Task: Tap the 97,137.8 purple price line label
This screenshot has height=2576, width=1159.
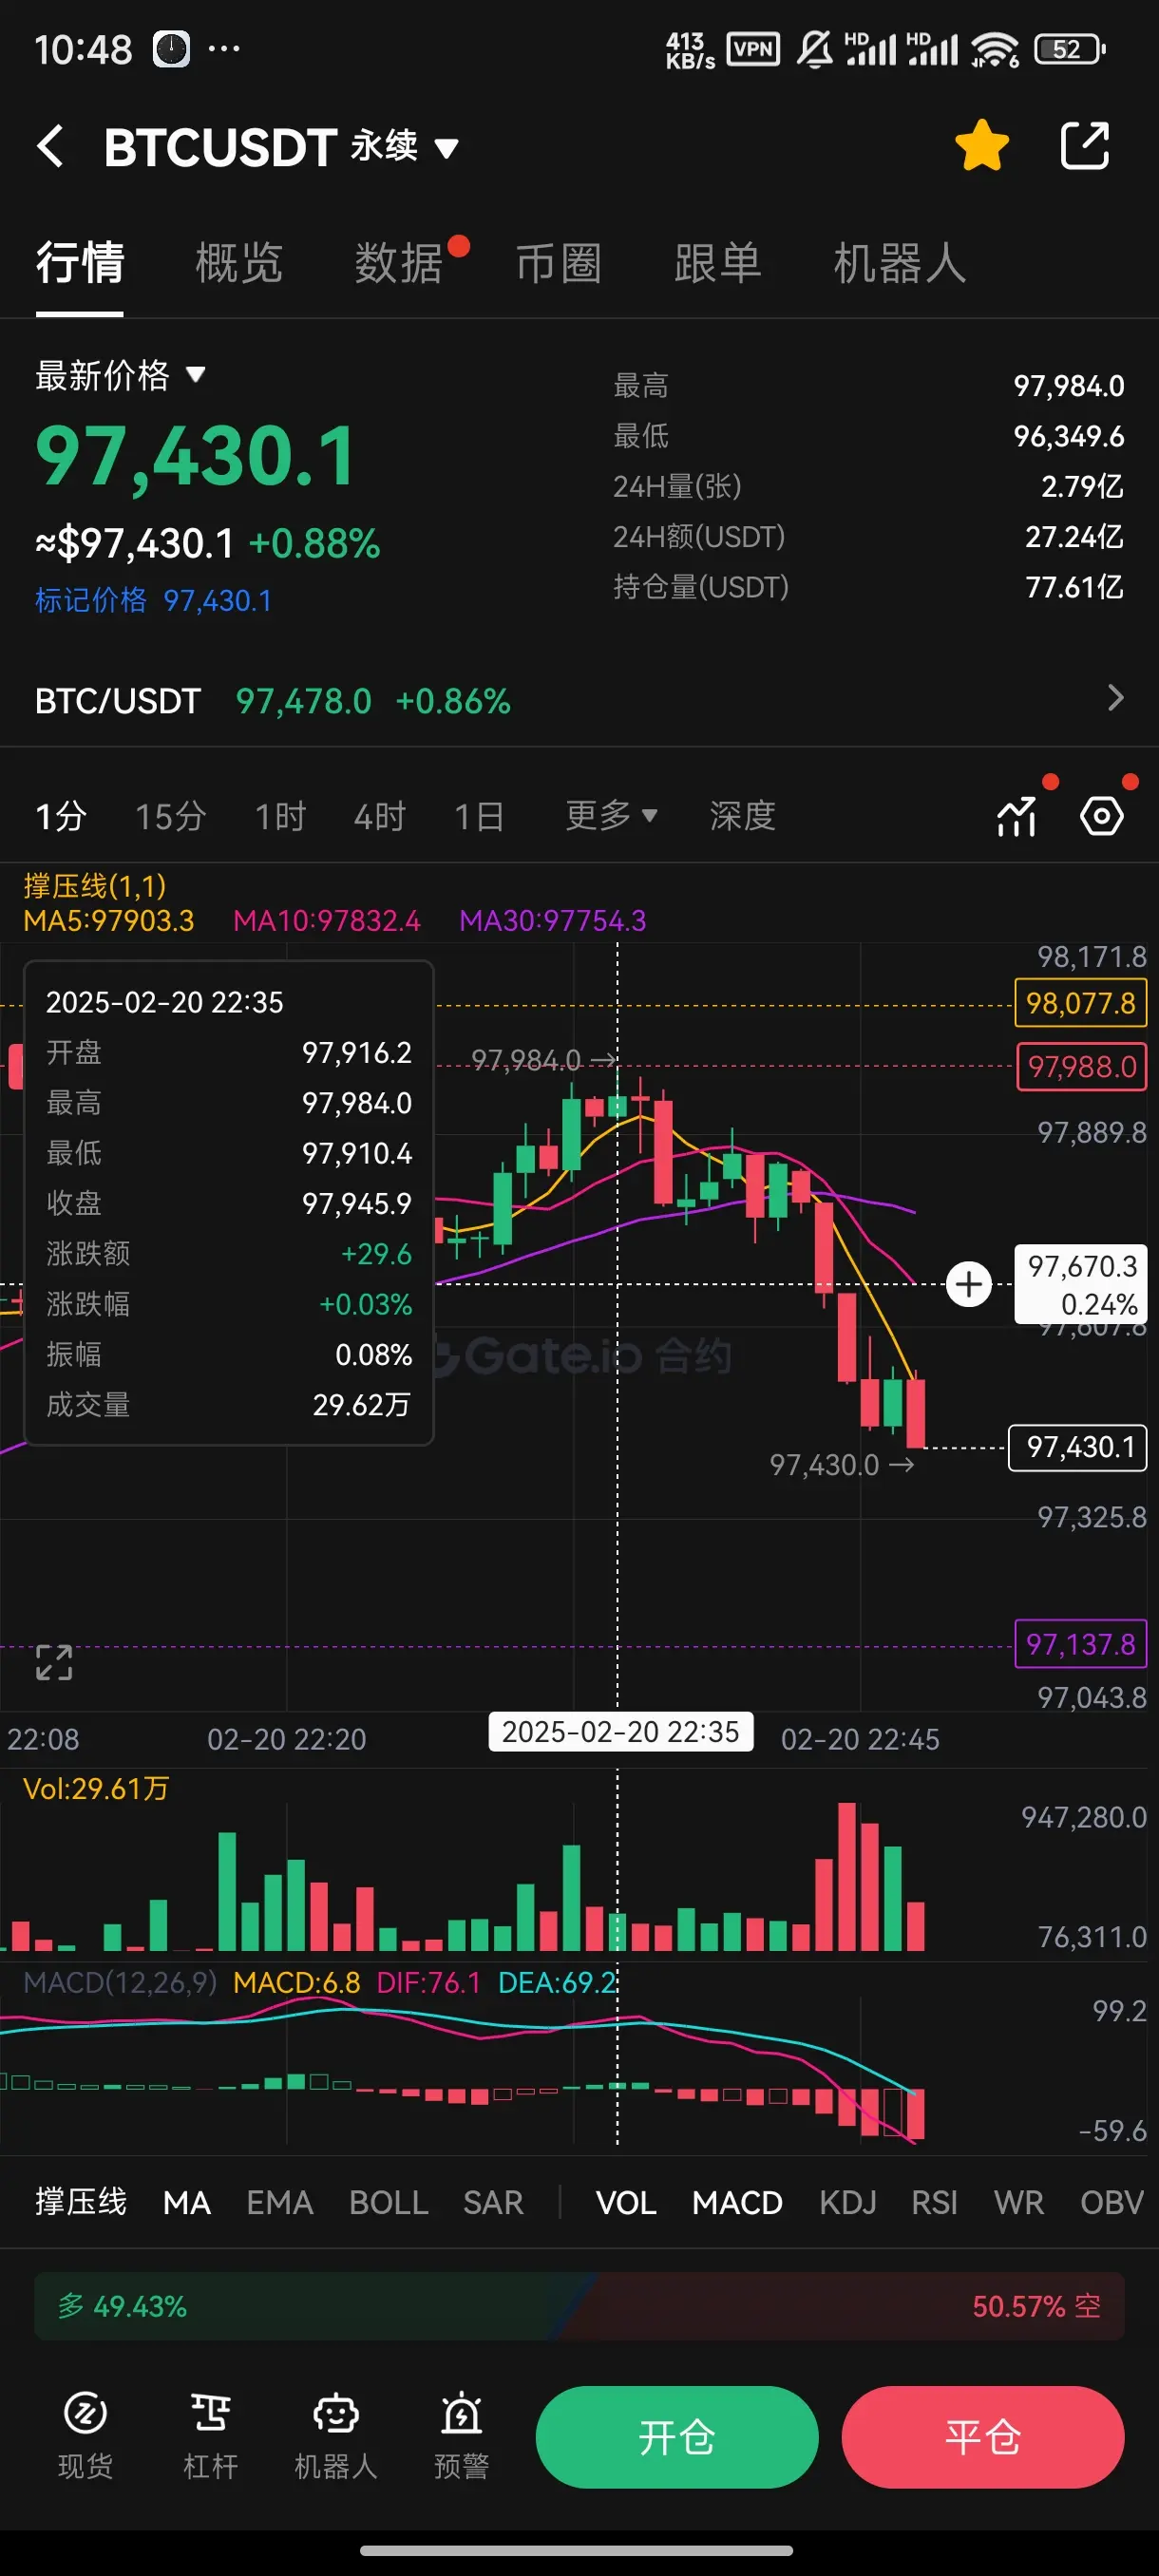Action: click(x=1081, y=1644)
